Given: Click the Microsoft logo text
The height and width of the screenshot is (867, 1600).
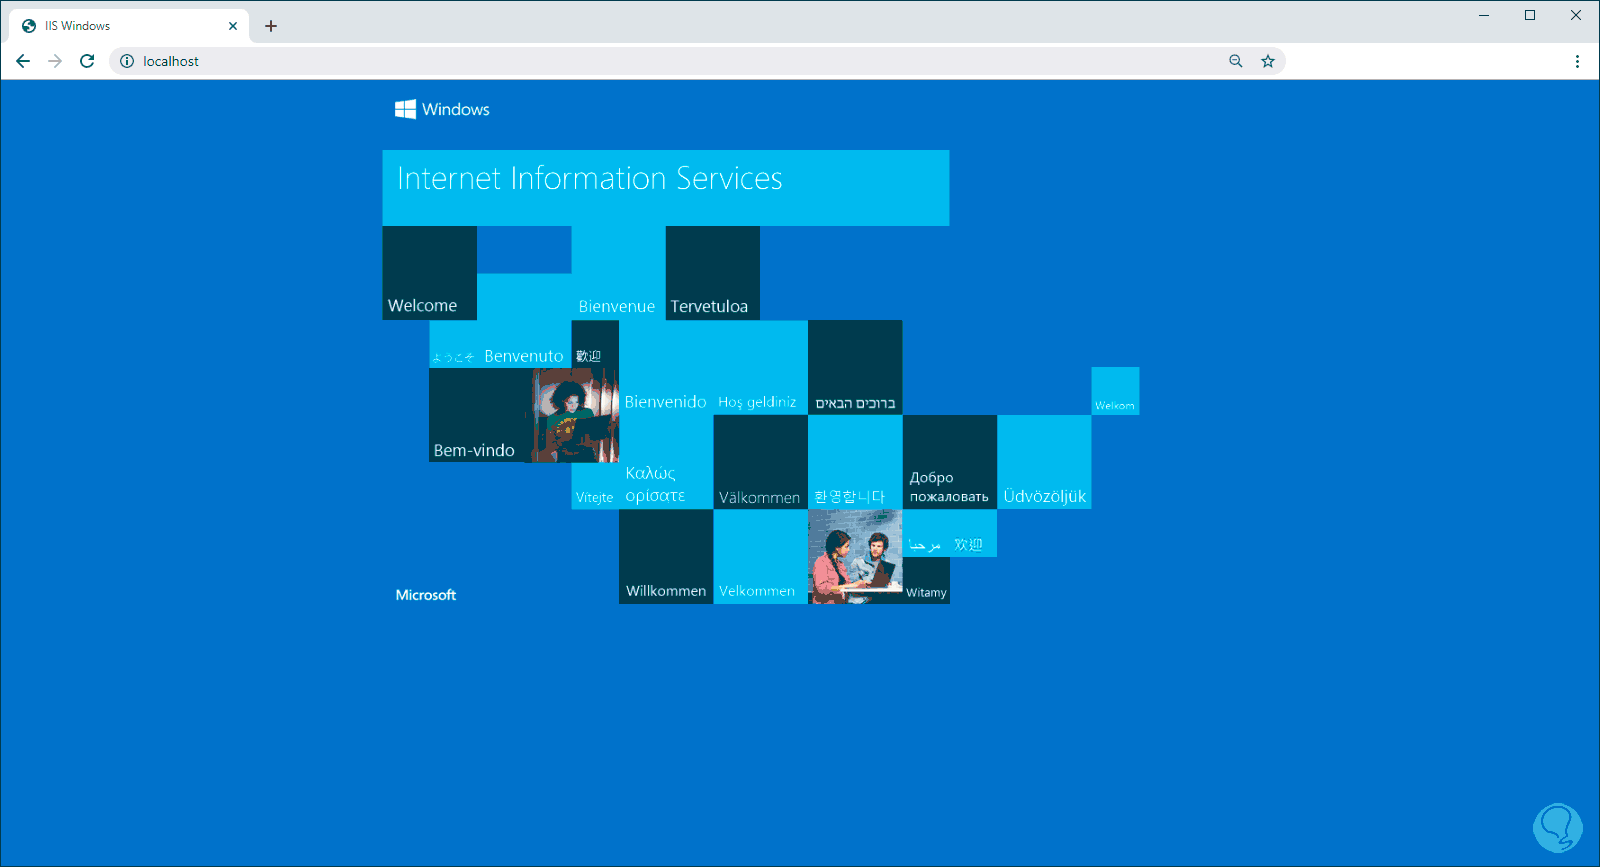Looking at the screenshot, I should (426, 595).
